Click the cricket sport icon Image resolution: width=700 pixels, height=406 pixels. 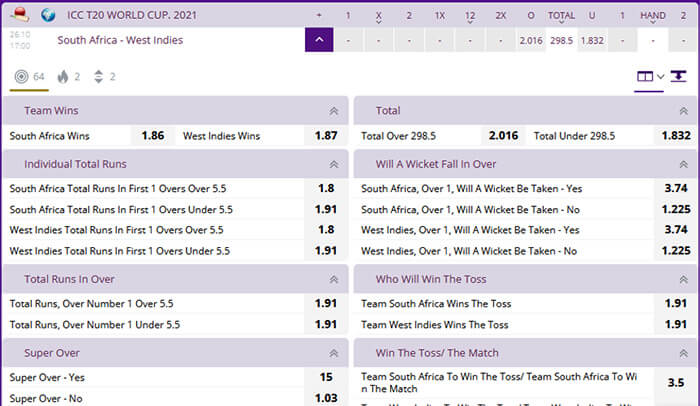point(20,15)
